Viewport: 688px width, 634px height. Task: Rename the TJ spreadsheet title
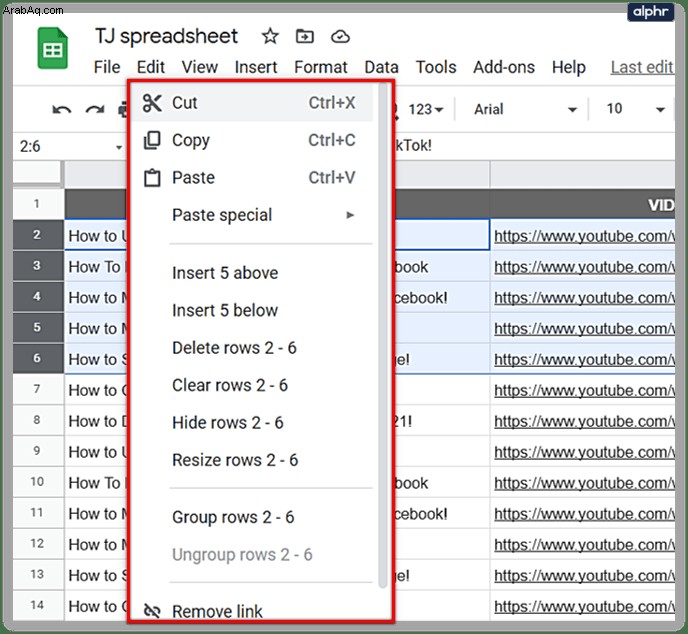coord(166,36)
